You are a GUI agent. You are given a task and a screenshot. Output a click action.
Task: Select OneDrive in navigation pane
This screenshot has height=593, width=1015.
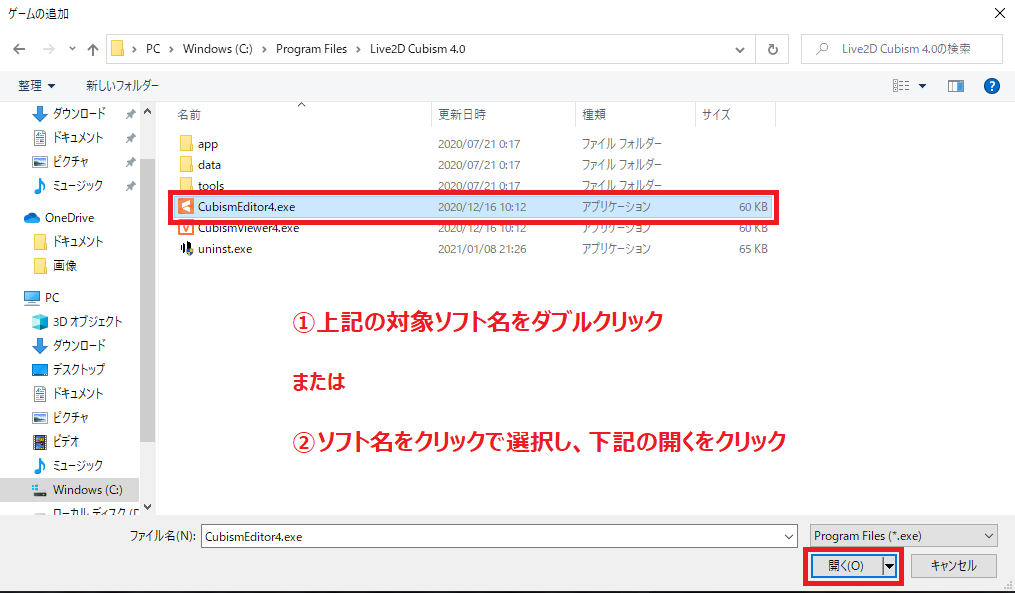(x=69, y=218)
